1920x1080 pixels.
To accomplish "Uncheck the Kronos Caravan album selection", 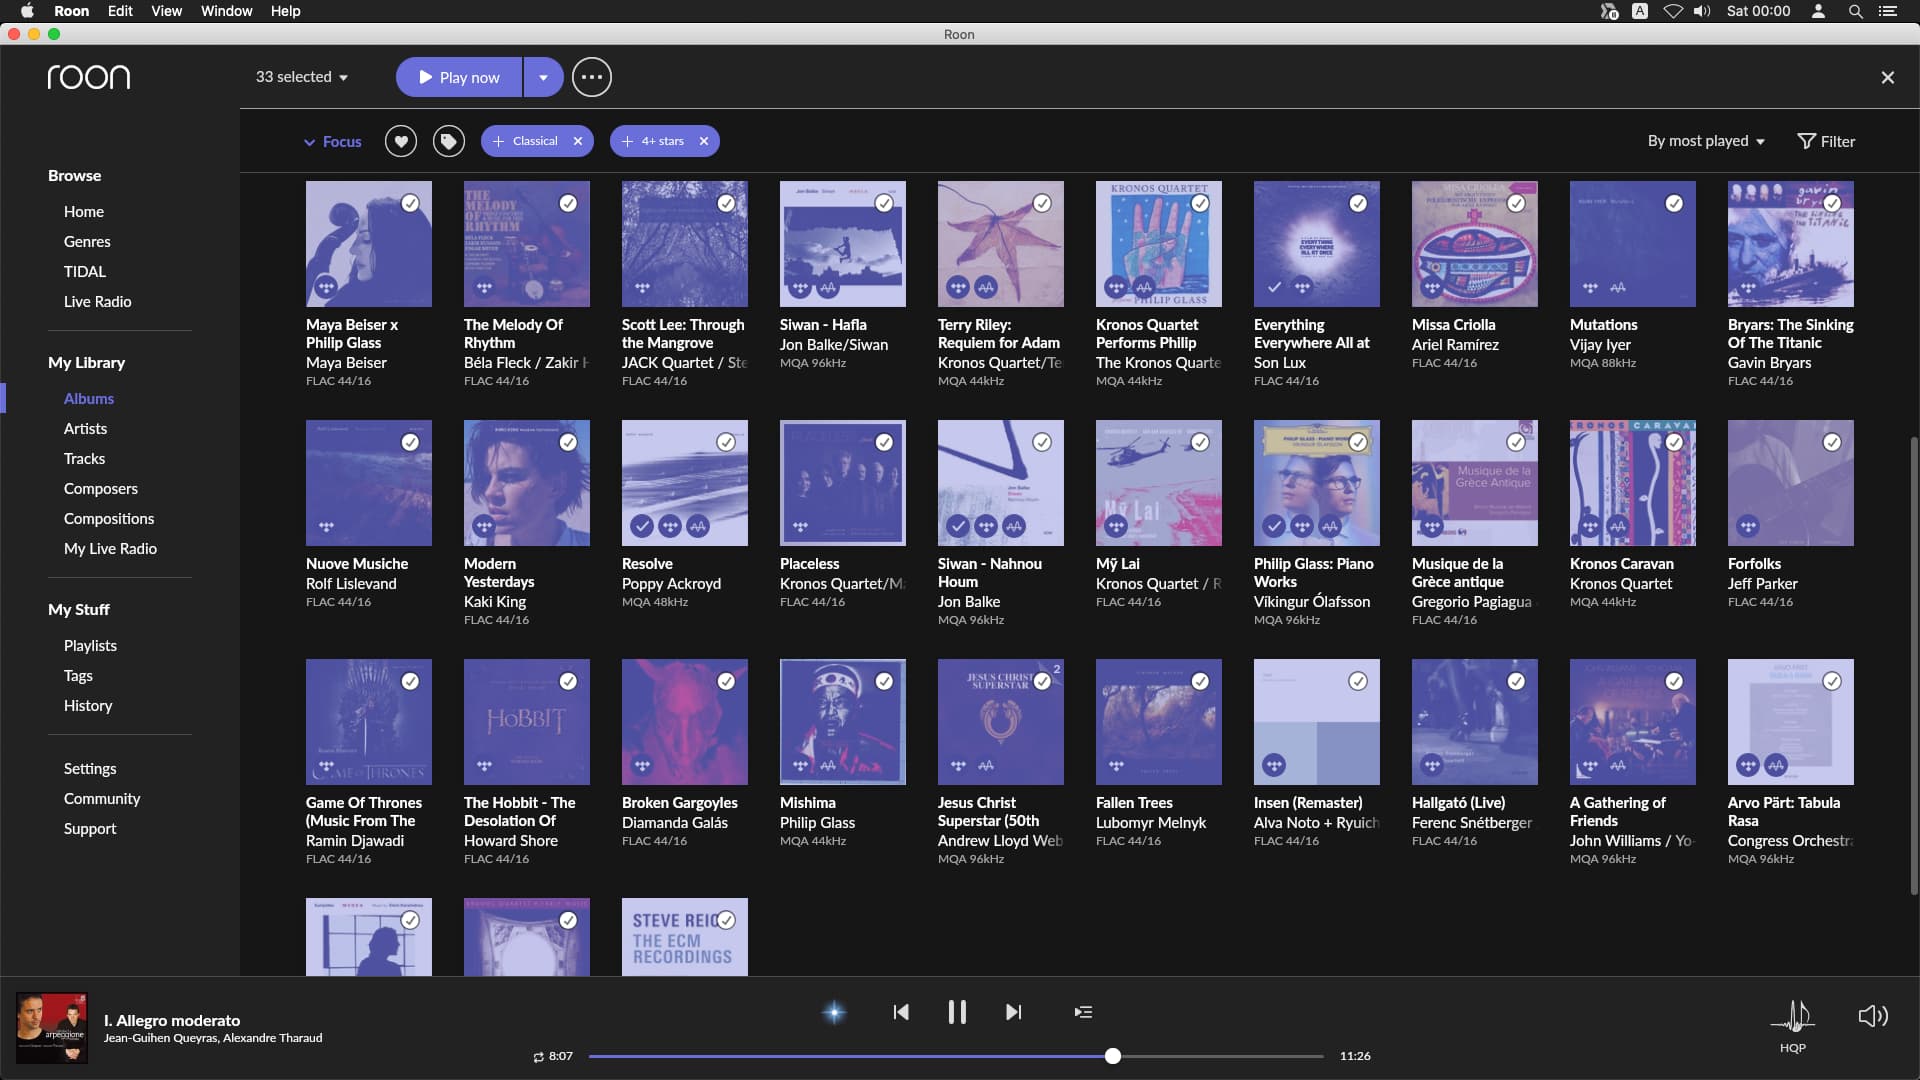I will click(1674, 442).
